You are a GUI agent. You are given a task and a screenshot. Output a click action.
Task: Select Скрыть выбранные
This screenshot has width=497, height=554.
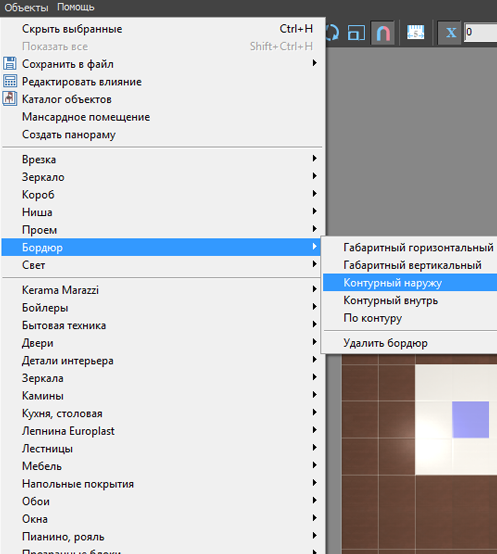pyautogui.click(x=162, y=29)
